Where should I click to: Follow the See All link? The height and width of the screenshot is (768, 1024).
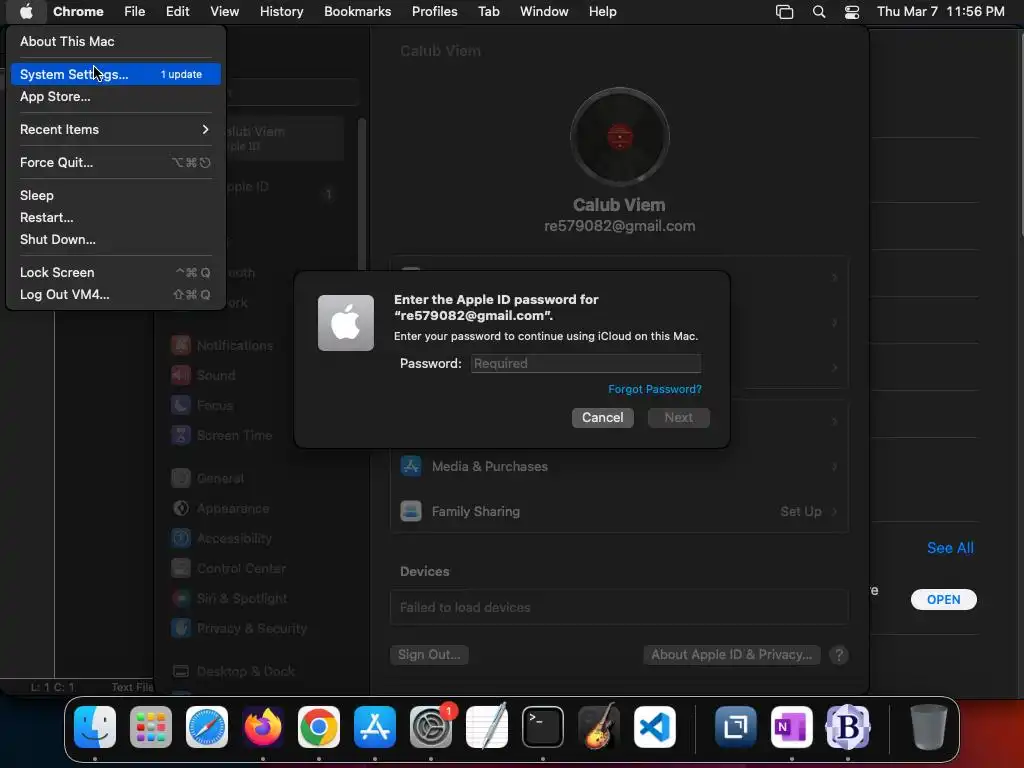(x=950, y=548)
